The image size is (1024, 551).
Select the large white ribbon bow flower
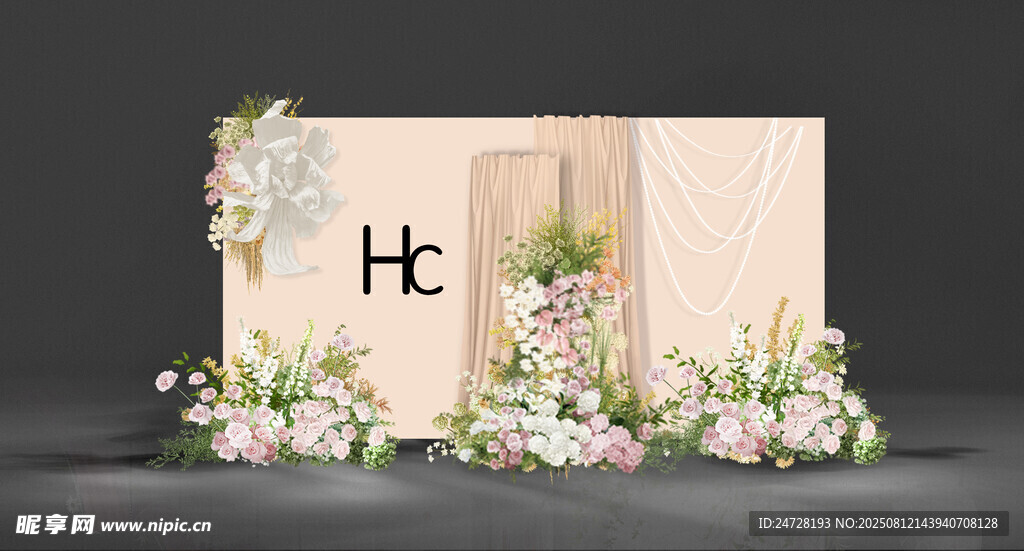pos(283,185)
